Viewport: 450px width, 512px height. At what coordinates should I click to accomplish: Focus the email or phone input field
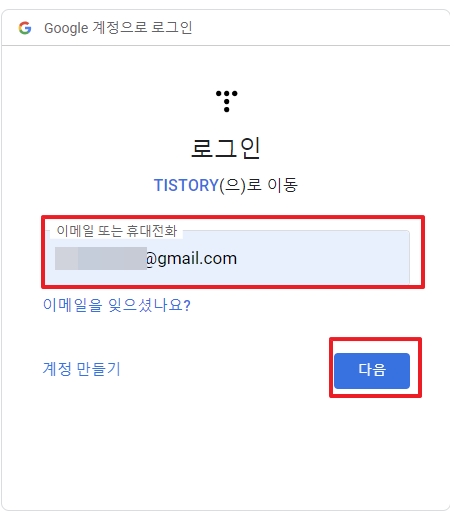[228, 257]
